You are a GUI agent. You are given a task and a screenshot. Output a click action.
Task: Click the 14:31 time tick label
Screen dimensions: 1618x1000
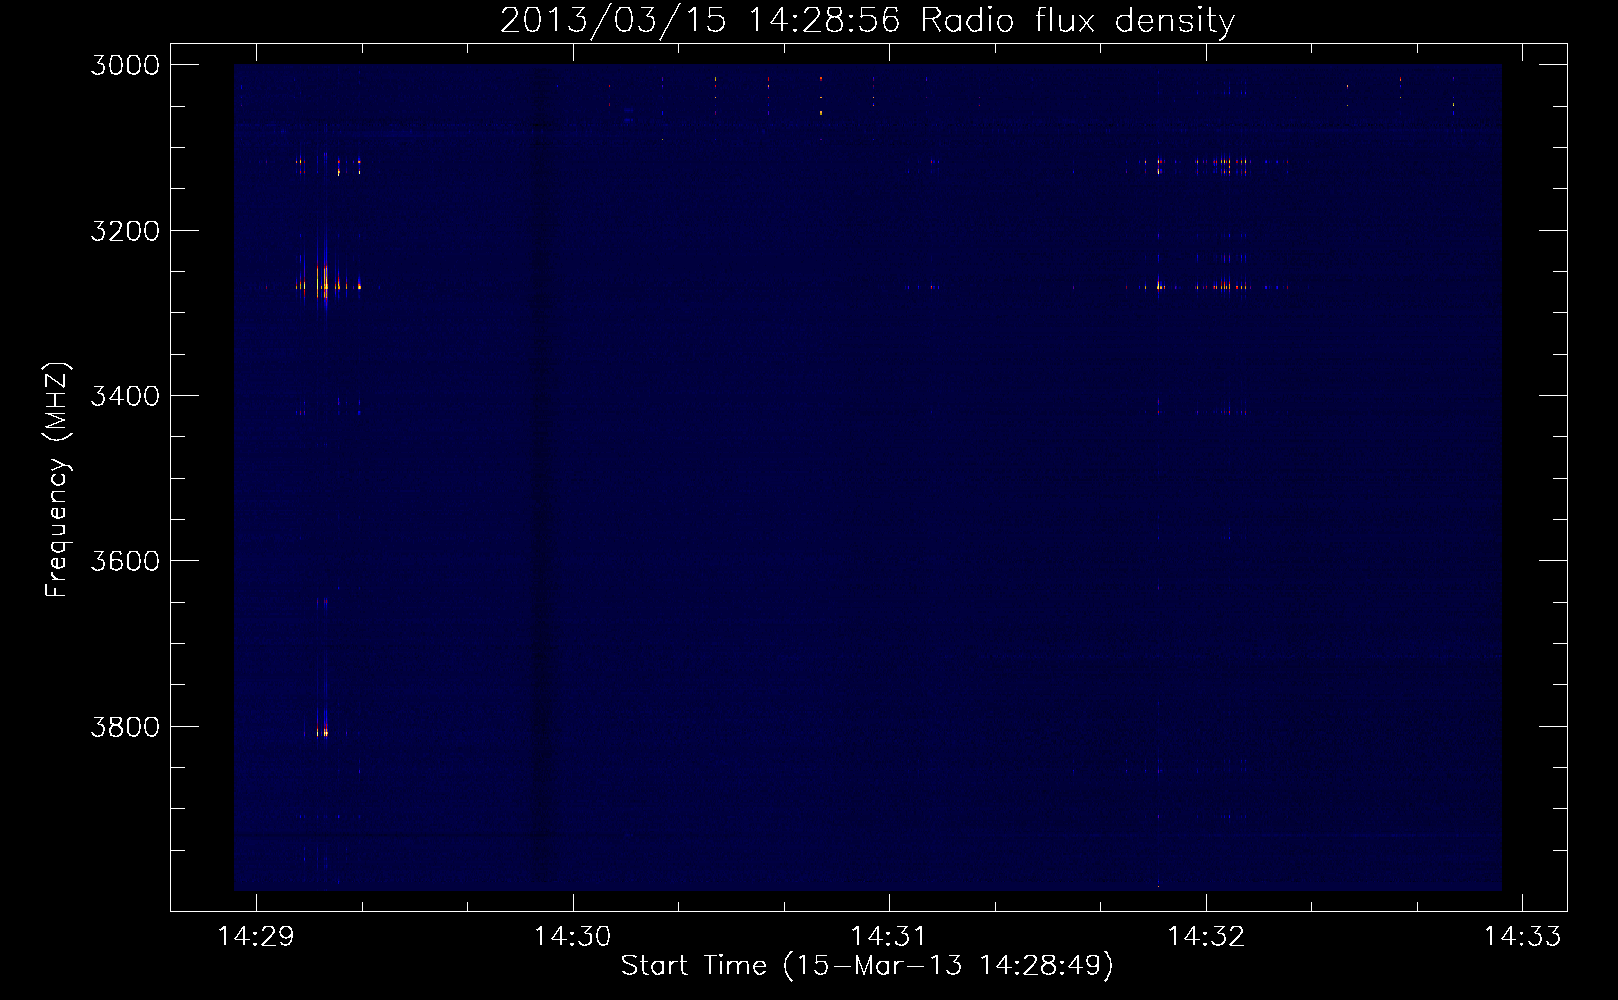(889, 936)
